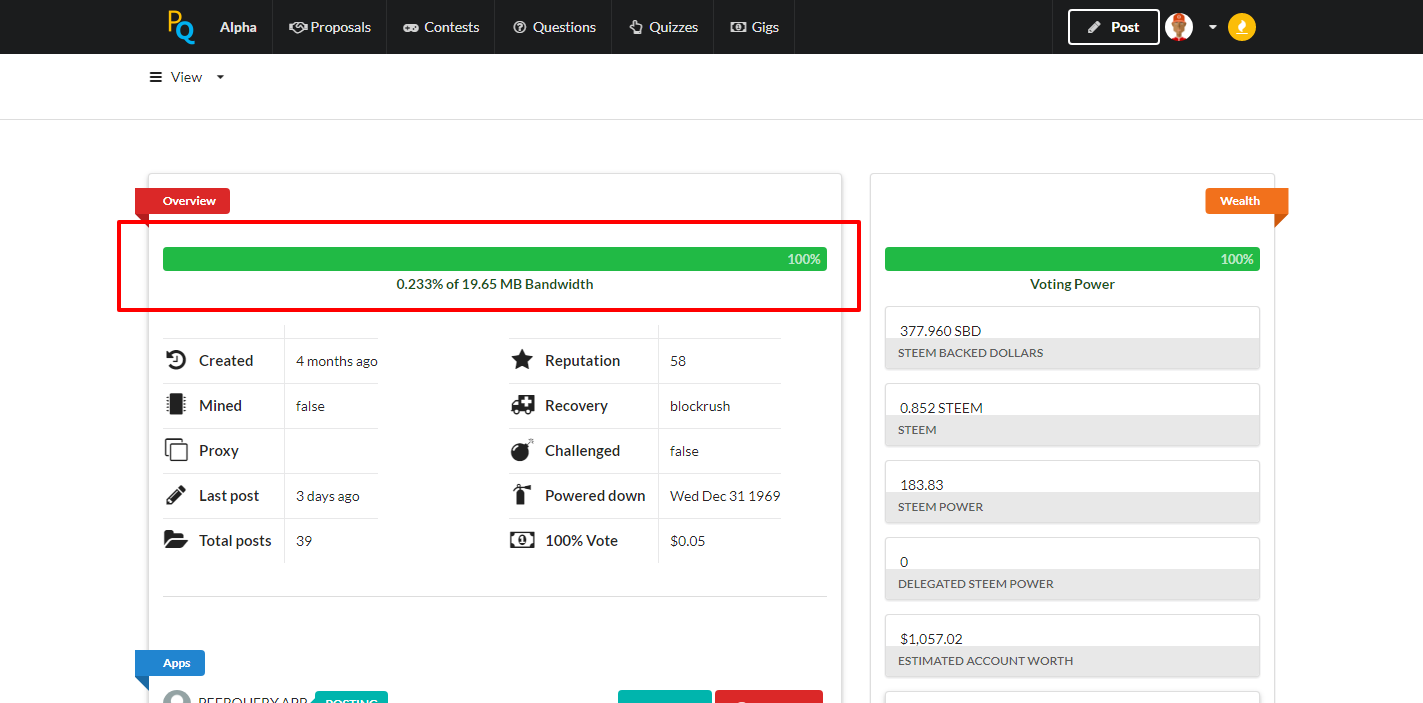Viewport: 1423px width, 703px height.
Task: Select the 'blockrush' recovery value
Action: pos(700,406)
